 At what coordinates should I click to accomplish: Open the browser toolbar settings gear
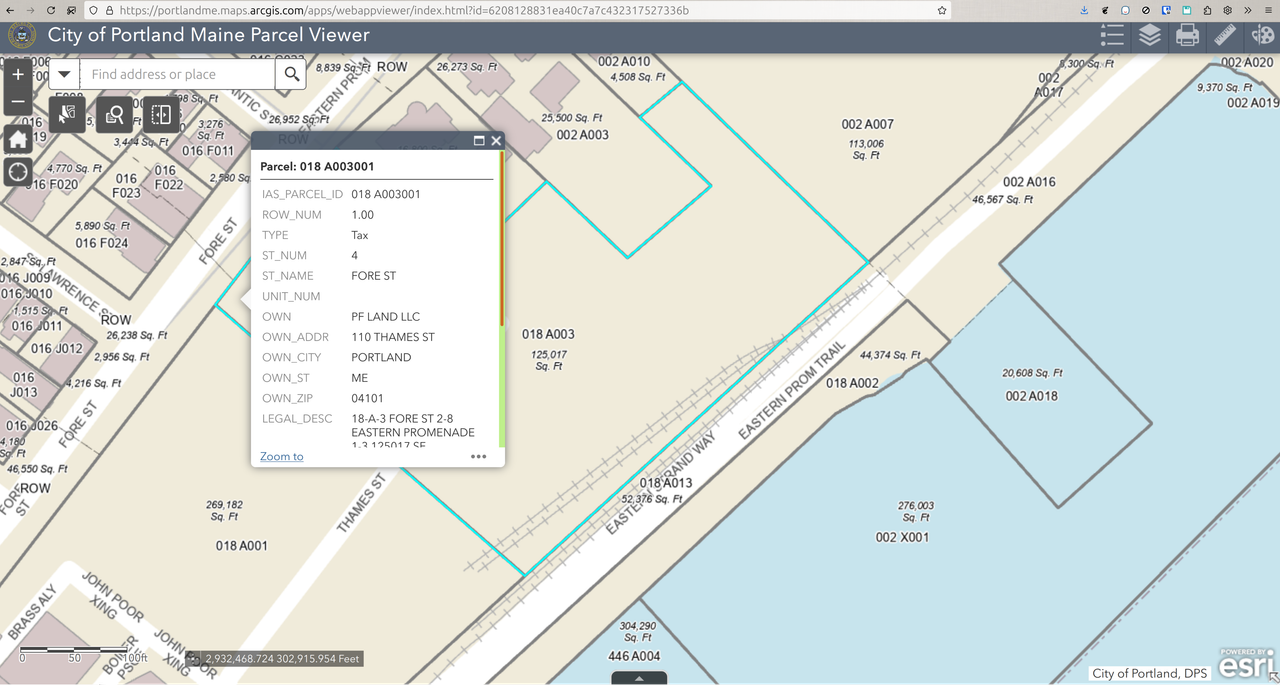(x=1227, y=10)
